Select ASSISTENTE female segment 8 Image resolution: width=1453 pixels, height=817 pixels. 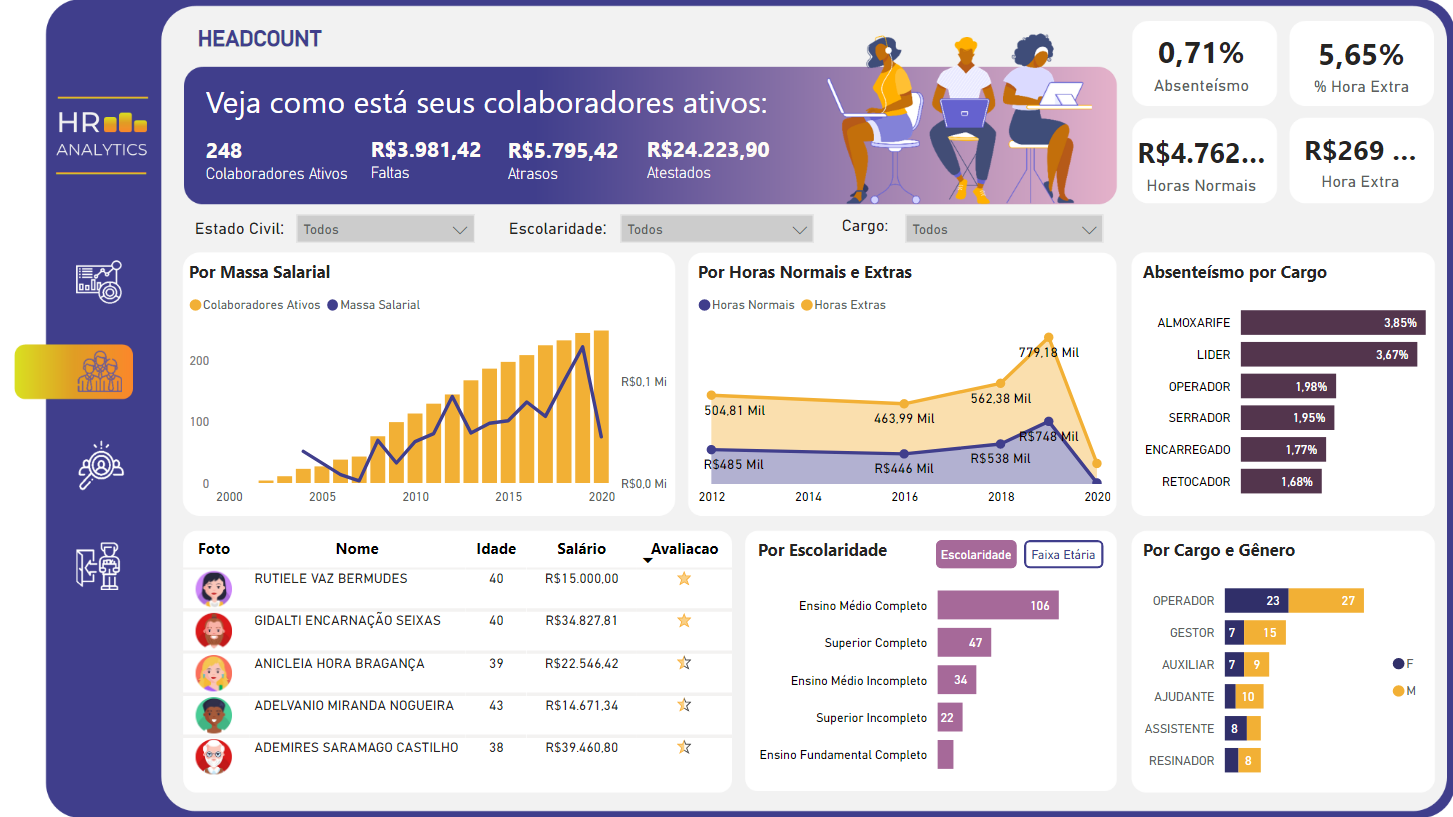coord(1236,729)
